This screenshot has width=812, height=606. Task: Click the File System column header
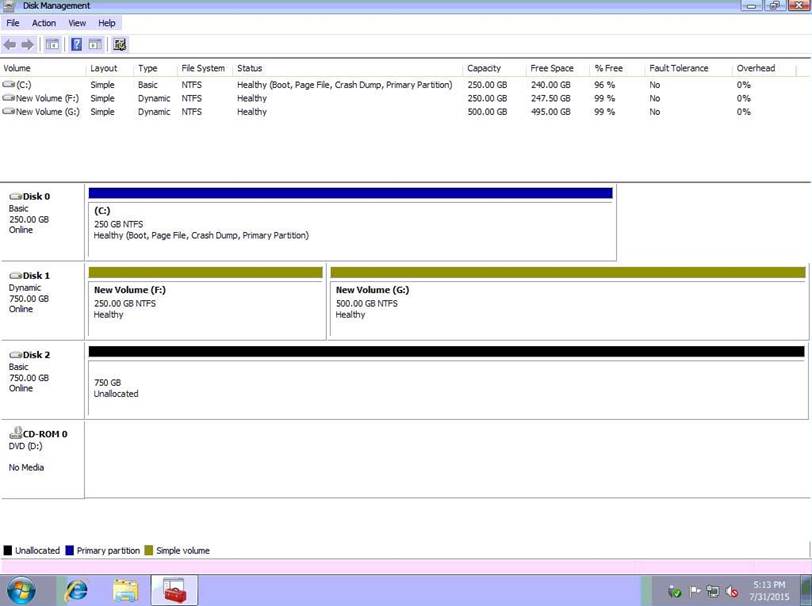(203, 68)
